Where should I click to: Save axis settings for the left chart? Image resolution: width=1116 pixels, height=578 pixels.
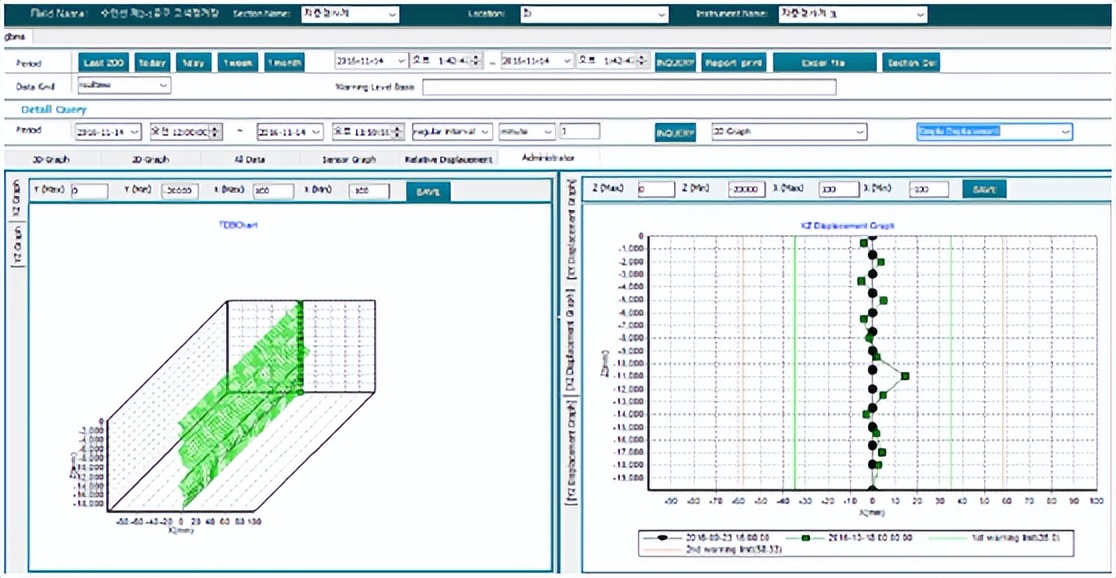tap(428, 190)
